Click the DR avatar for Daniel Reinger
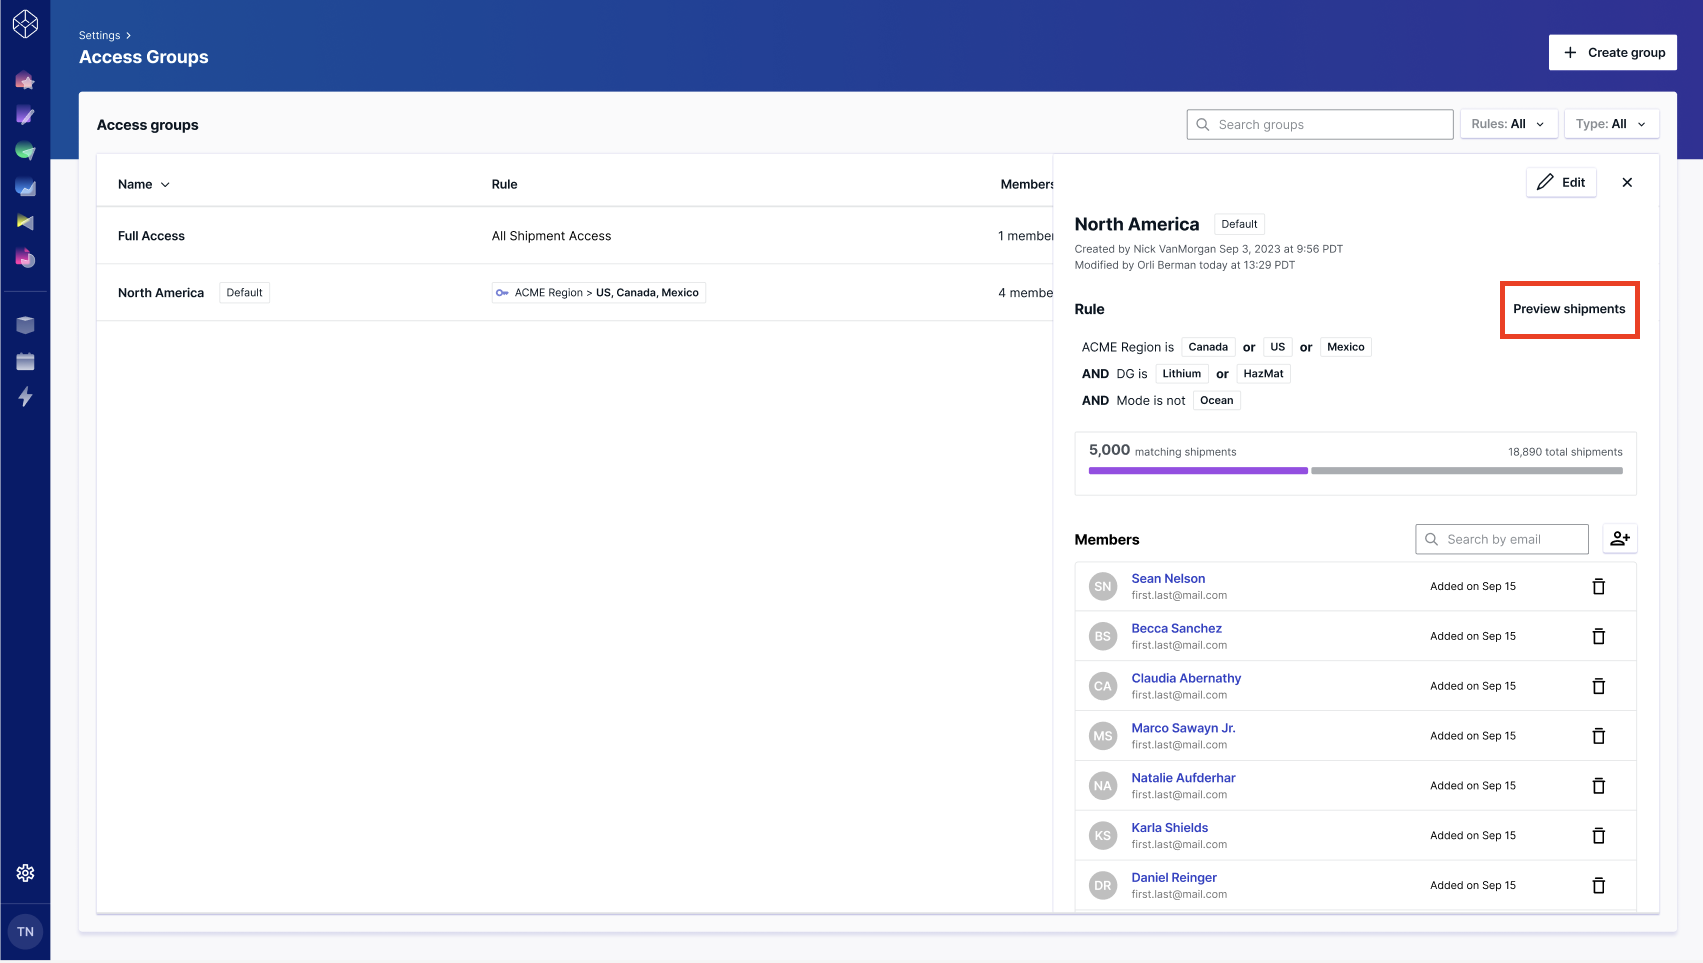1703x963 pixels. 1103,886
